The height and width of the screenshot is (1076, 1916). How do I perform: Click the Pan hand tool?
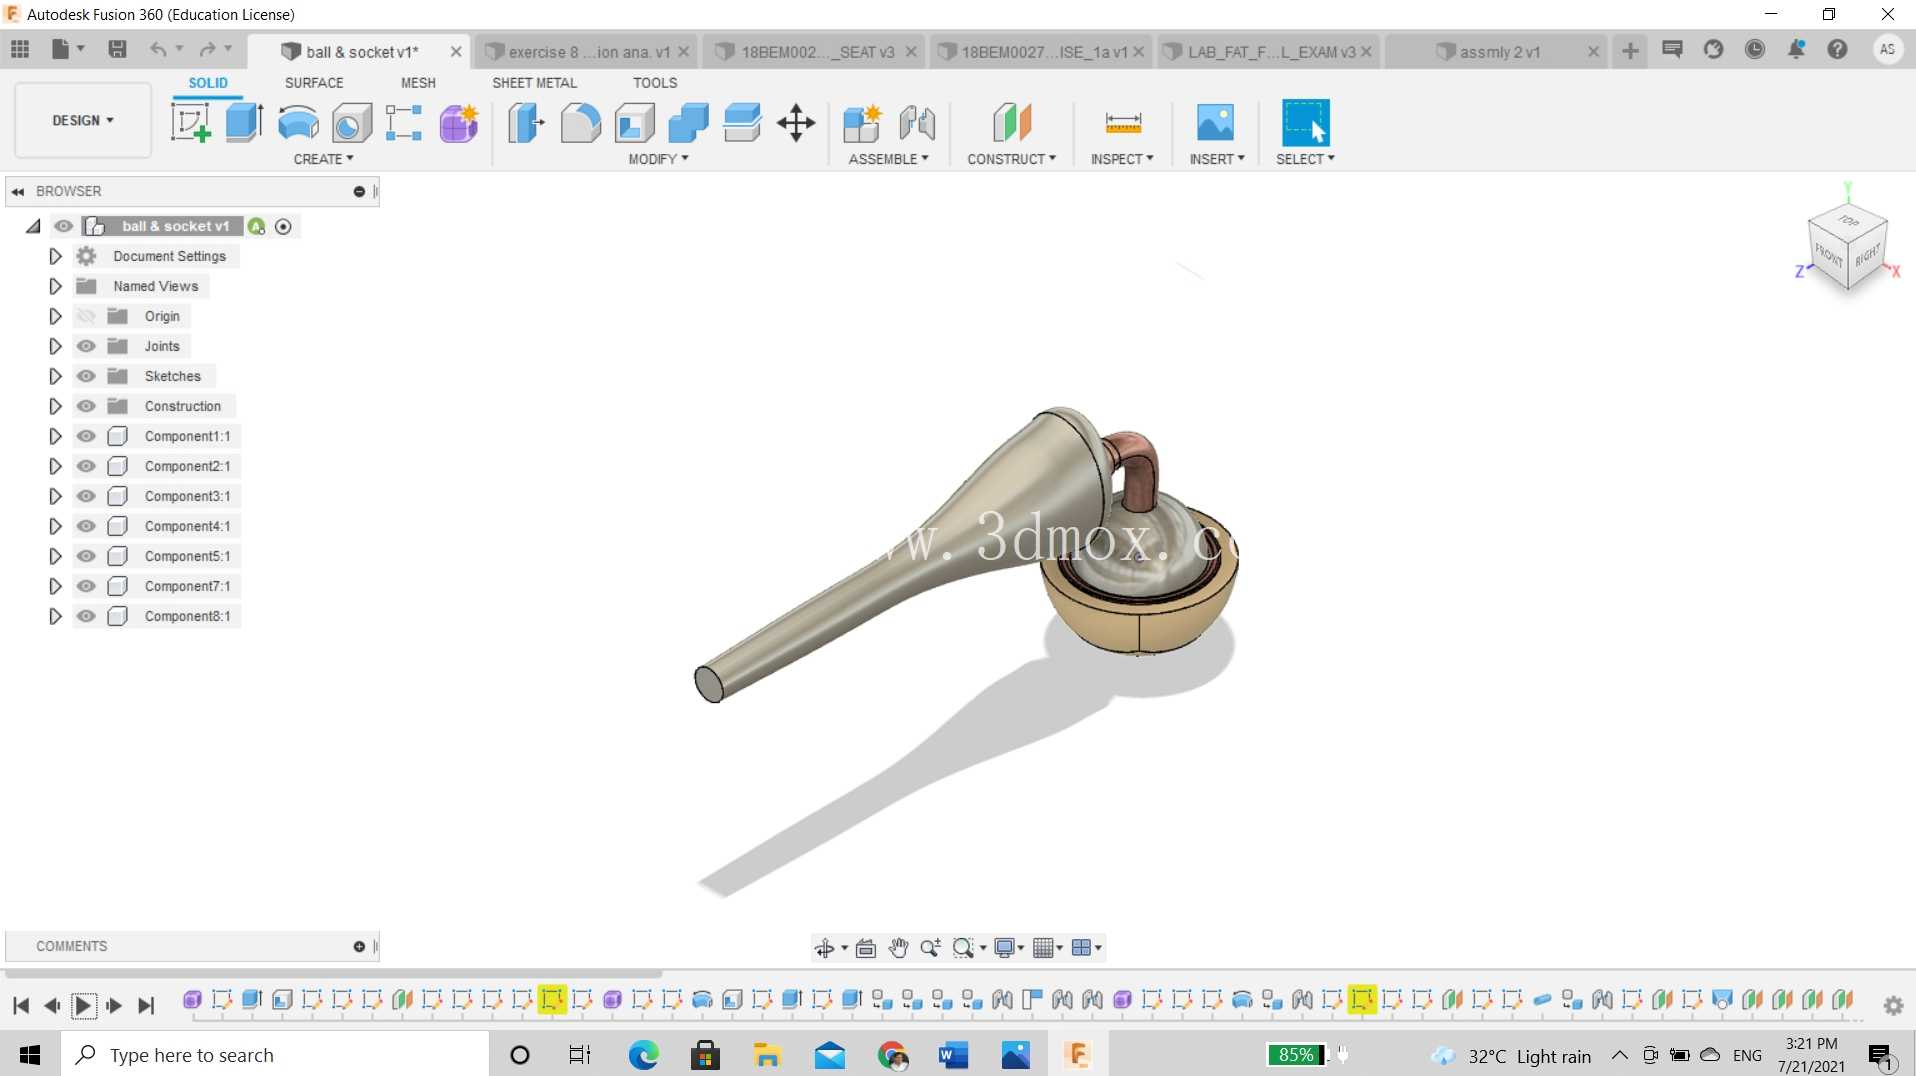click(898, 948)
